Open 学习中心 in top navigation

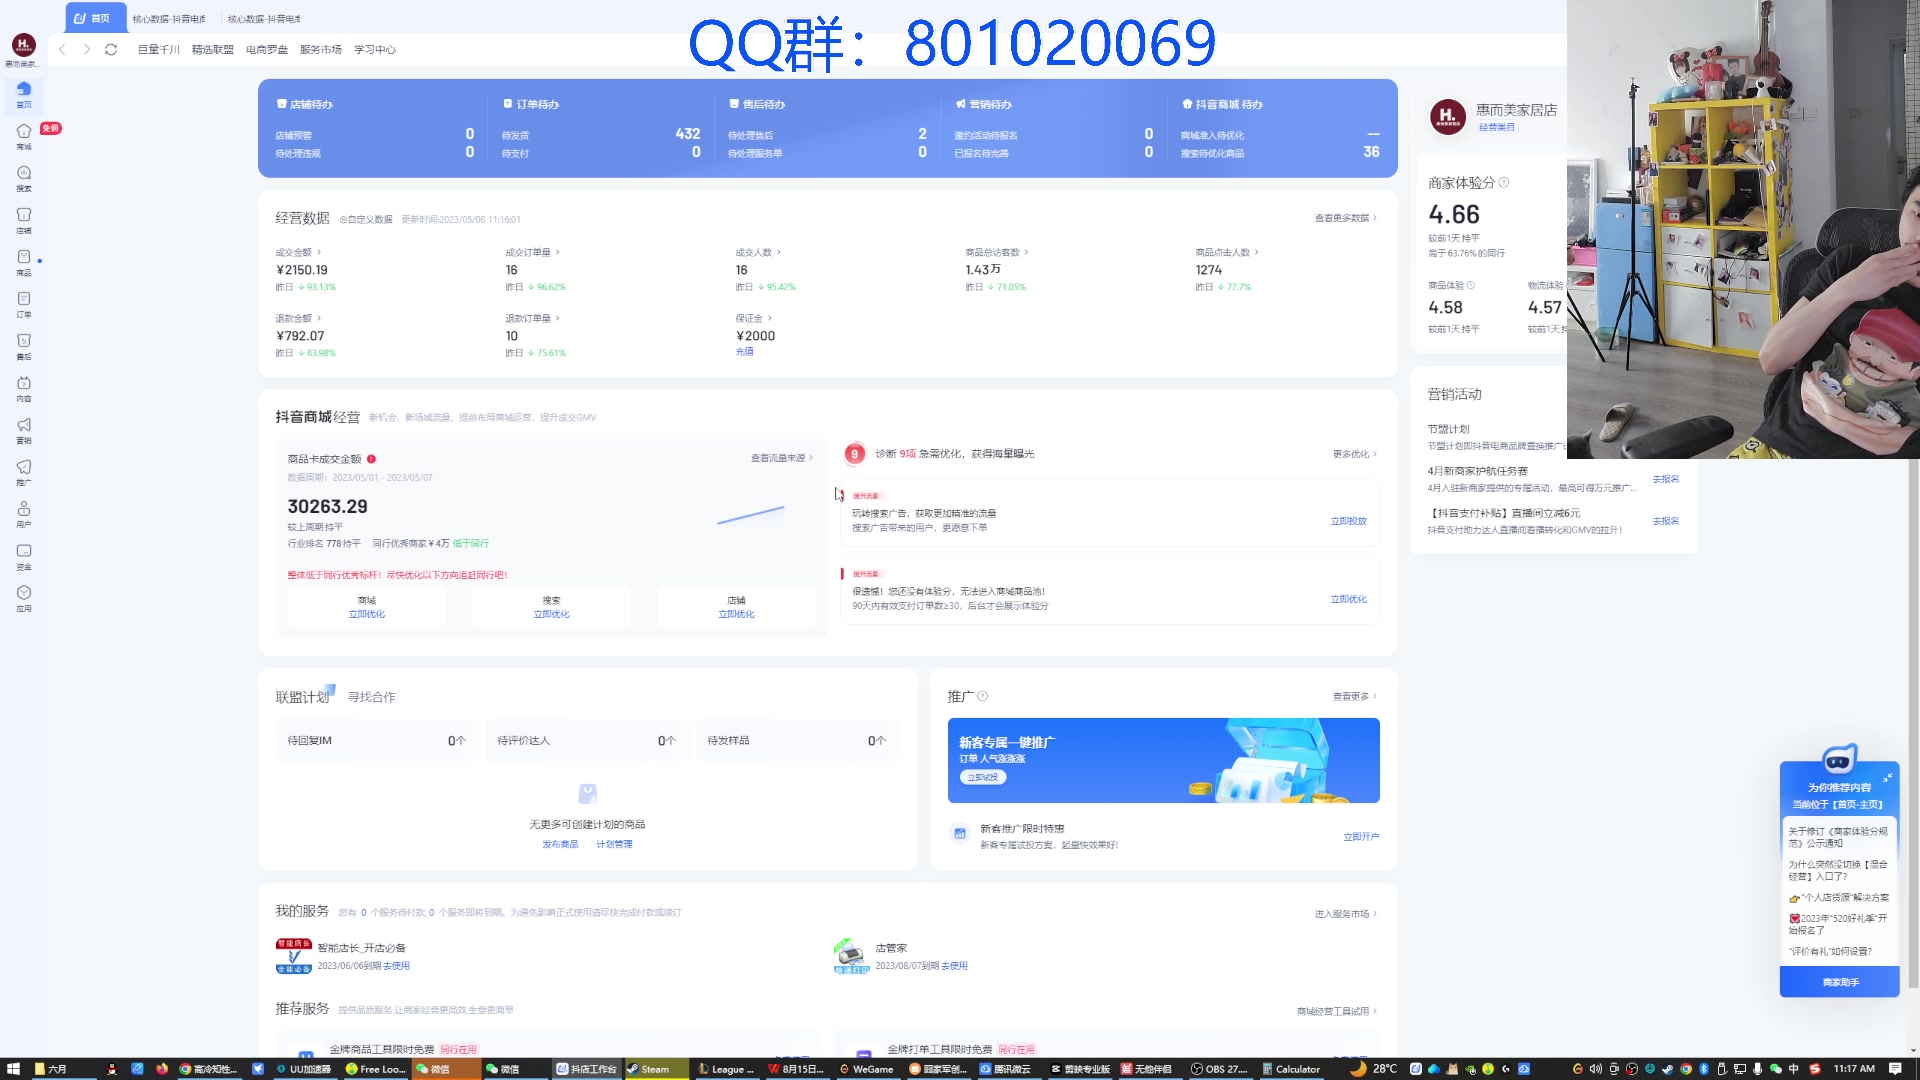pyautogui.click(x=375, y=49)
